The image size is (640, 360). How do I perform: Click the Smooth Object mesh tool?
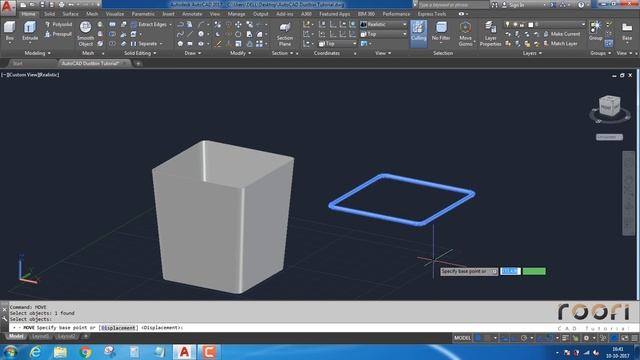[85, 33]
